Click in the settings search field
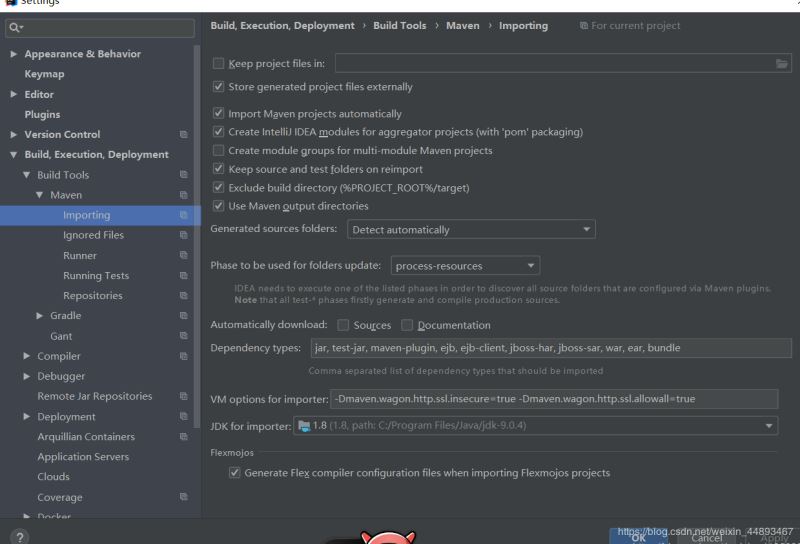800x544 pixels. click(100, 28)
